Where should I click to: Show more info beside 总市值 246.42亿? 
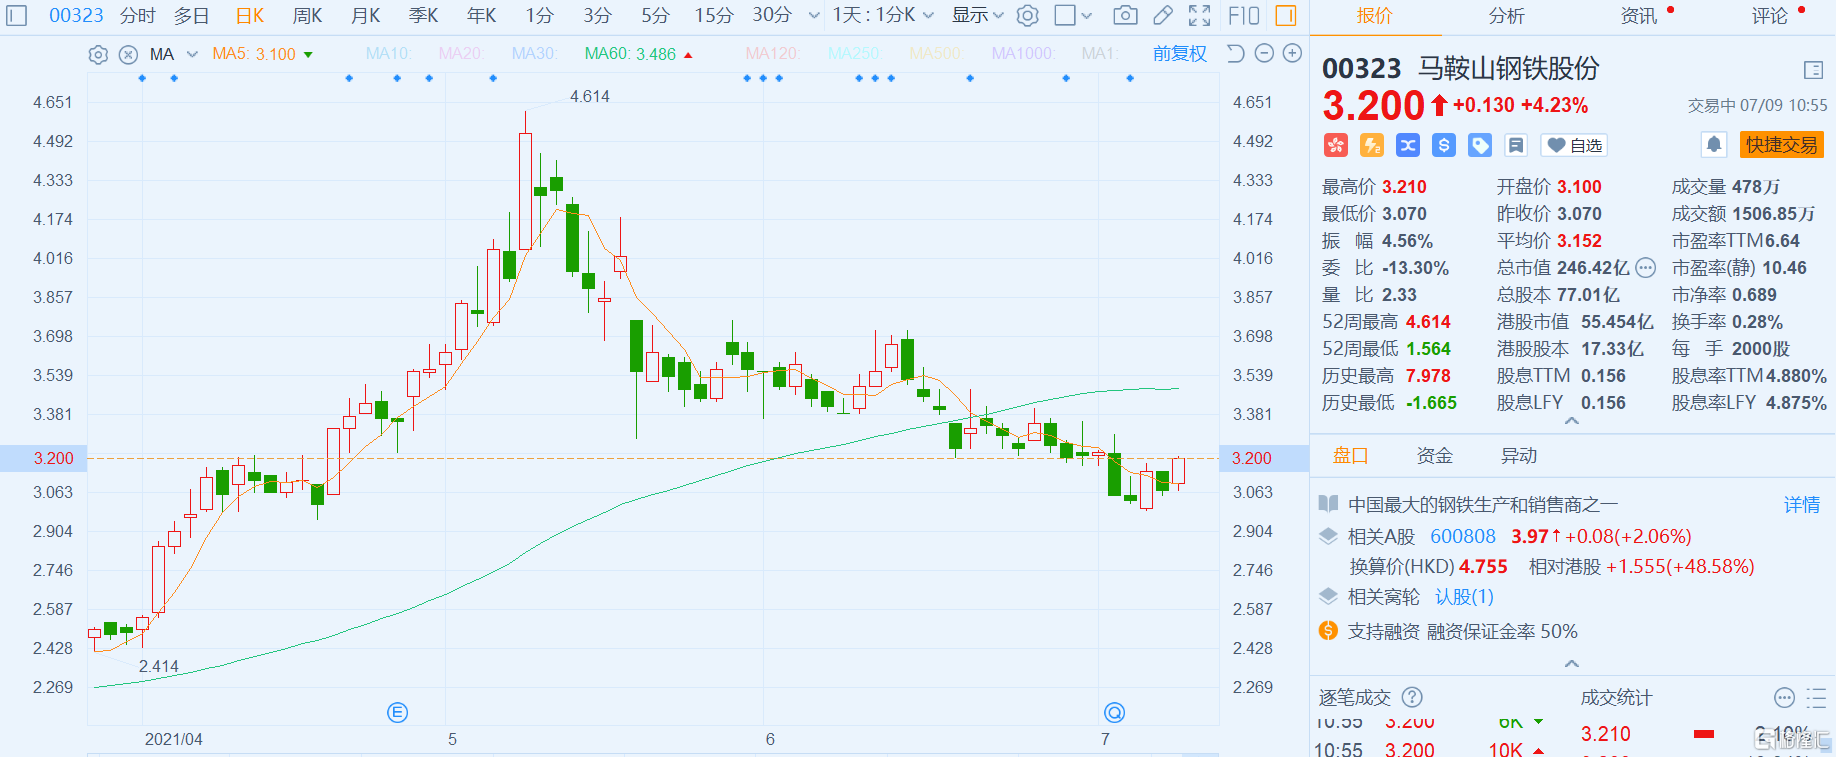coord(1646,268)
